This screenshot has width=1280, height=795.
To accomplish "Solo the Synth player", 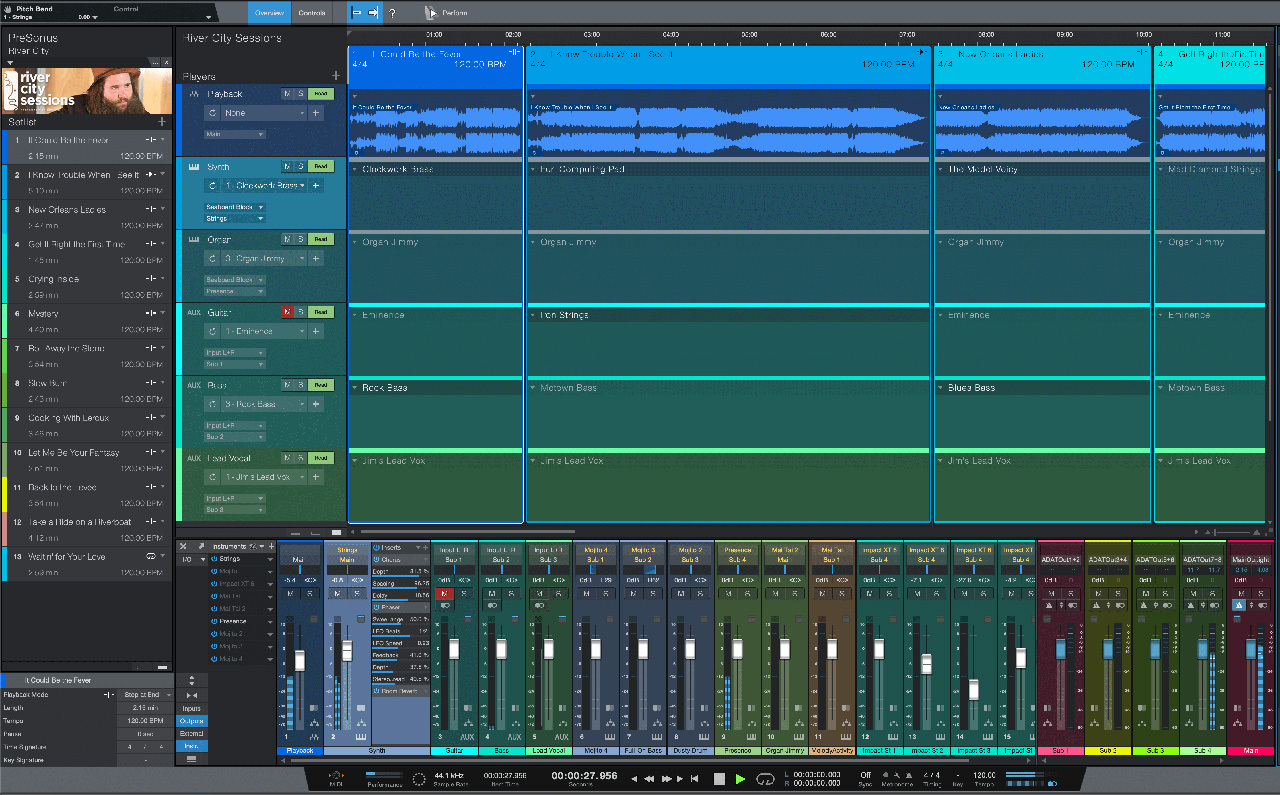I will click(x=299, y=166).
